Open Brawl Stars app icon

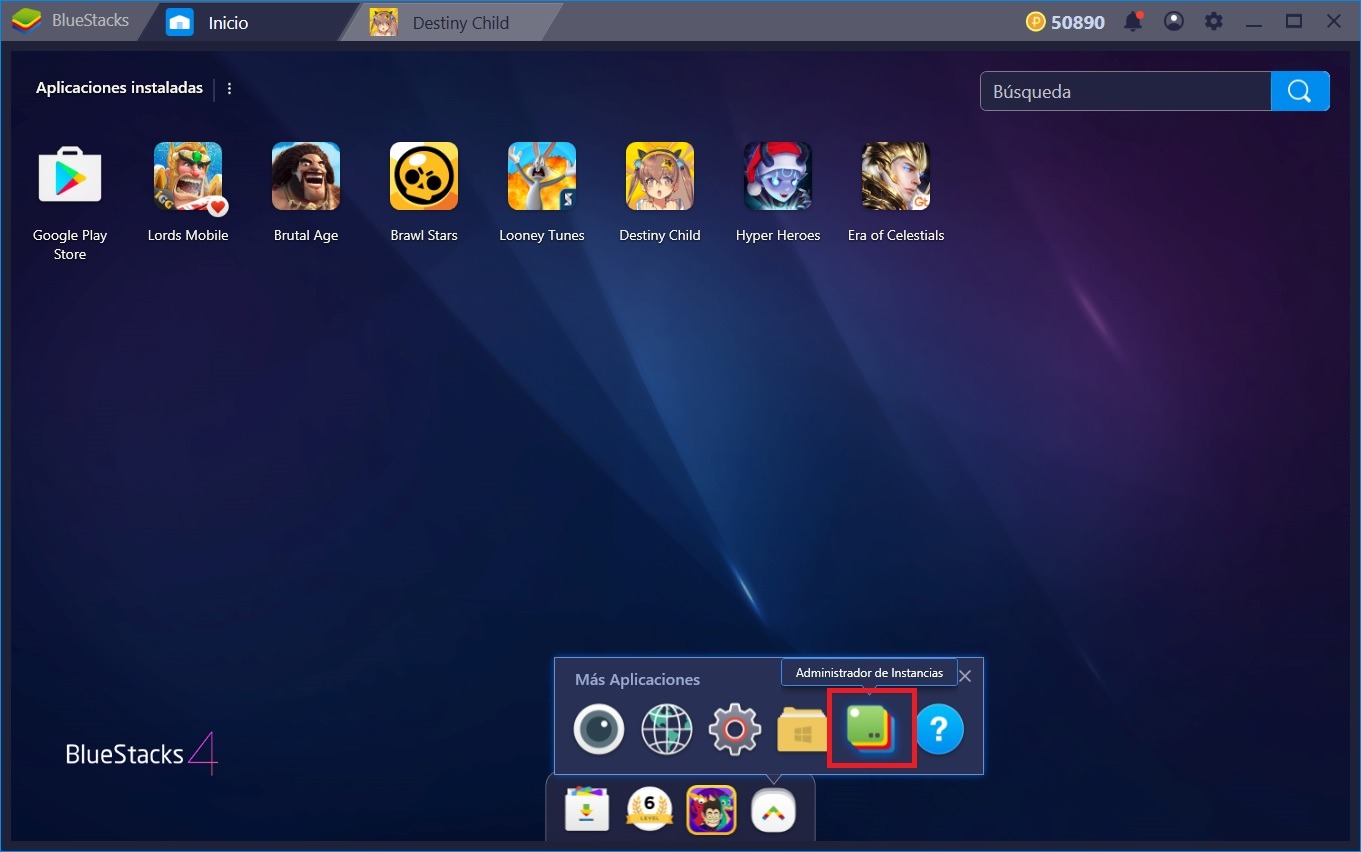[424, 176]
